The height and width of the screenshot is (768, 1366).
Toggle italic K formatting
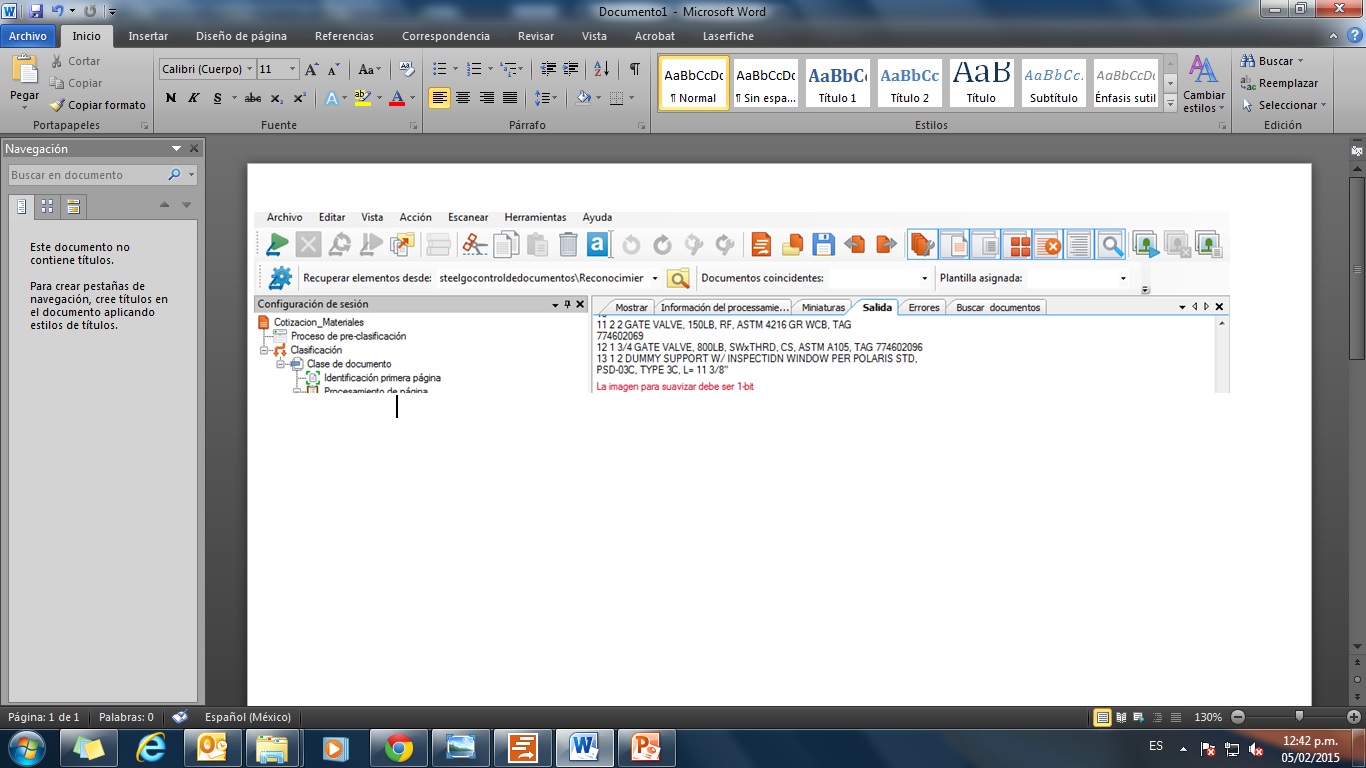coord(194,98)
